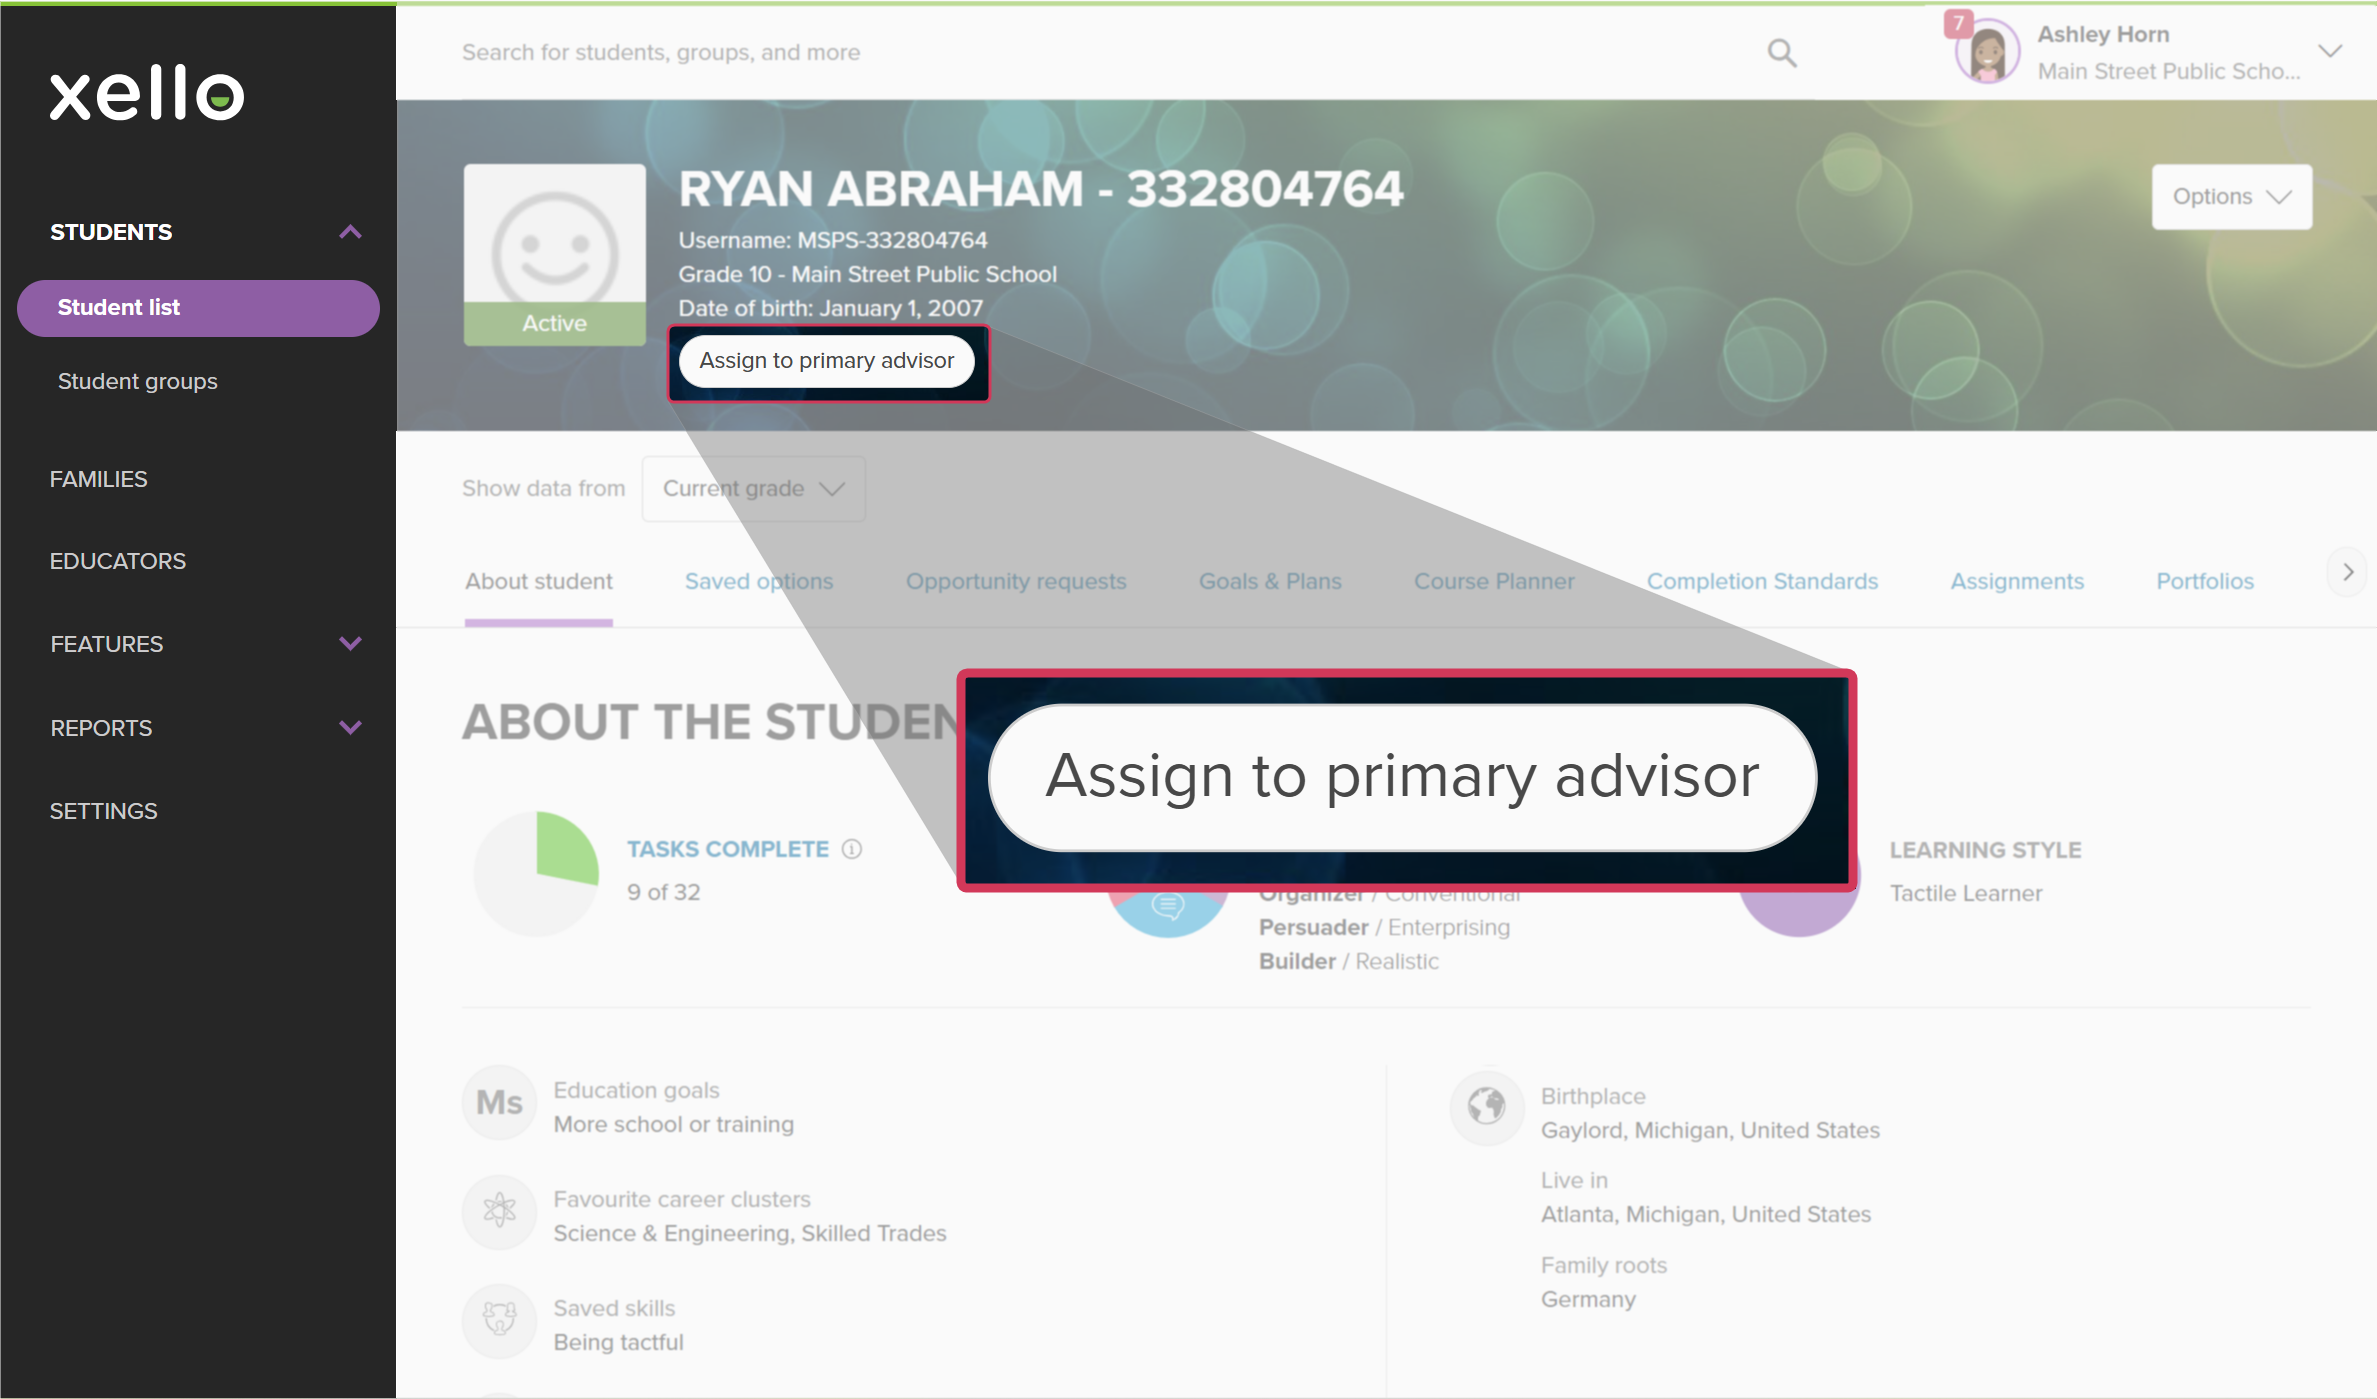The height and width of the screenshot is (1399, 2377).
Task: Collapse the Students sidebar section
Action: coord(350,232)
